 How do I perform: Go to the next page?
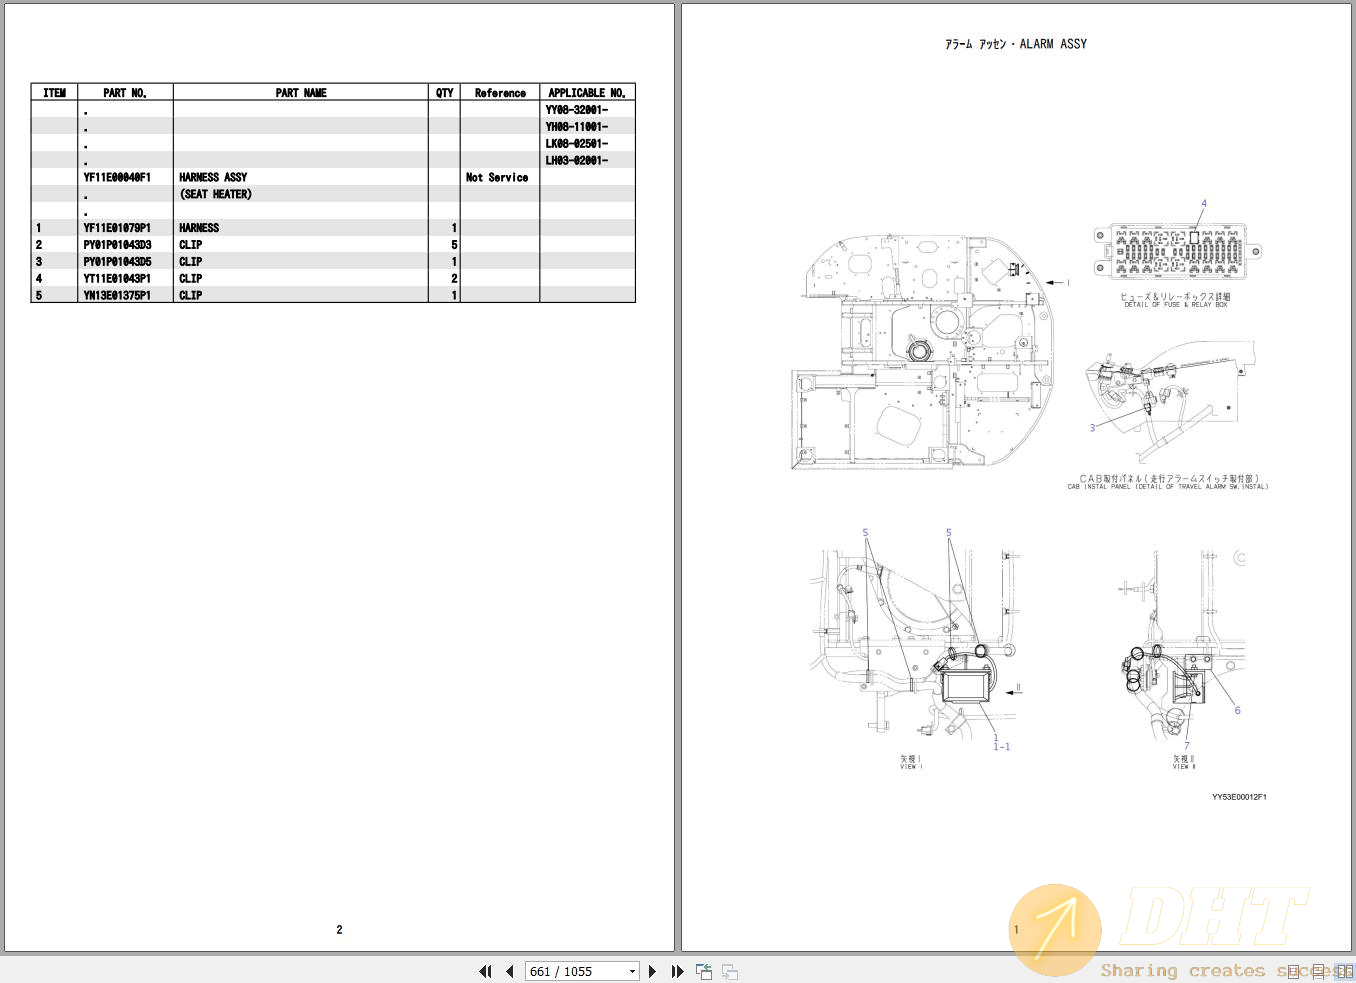pos(653,971)
